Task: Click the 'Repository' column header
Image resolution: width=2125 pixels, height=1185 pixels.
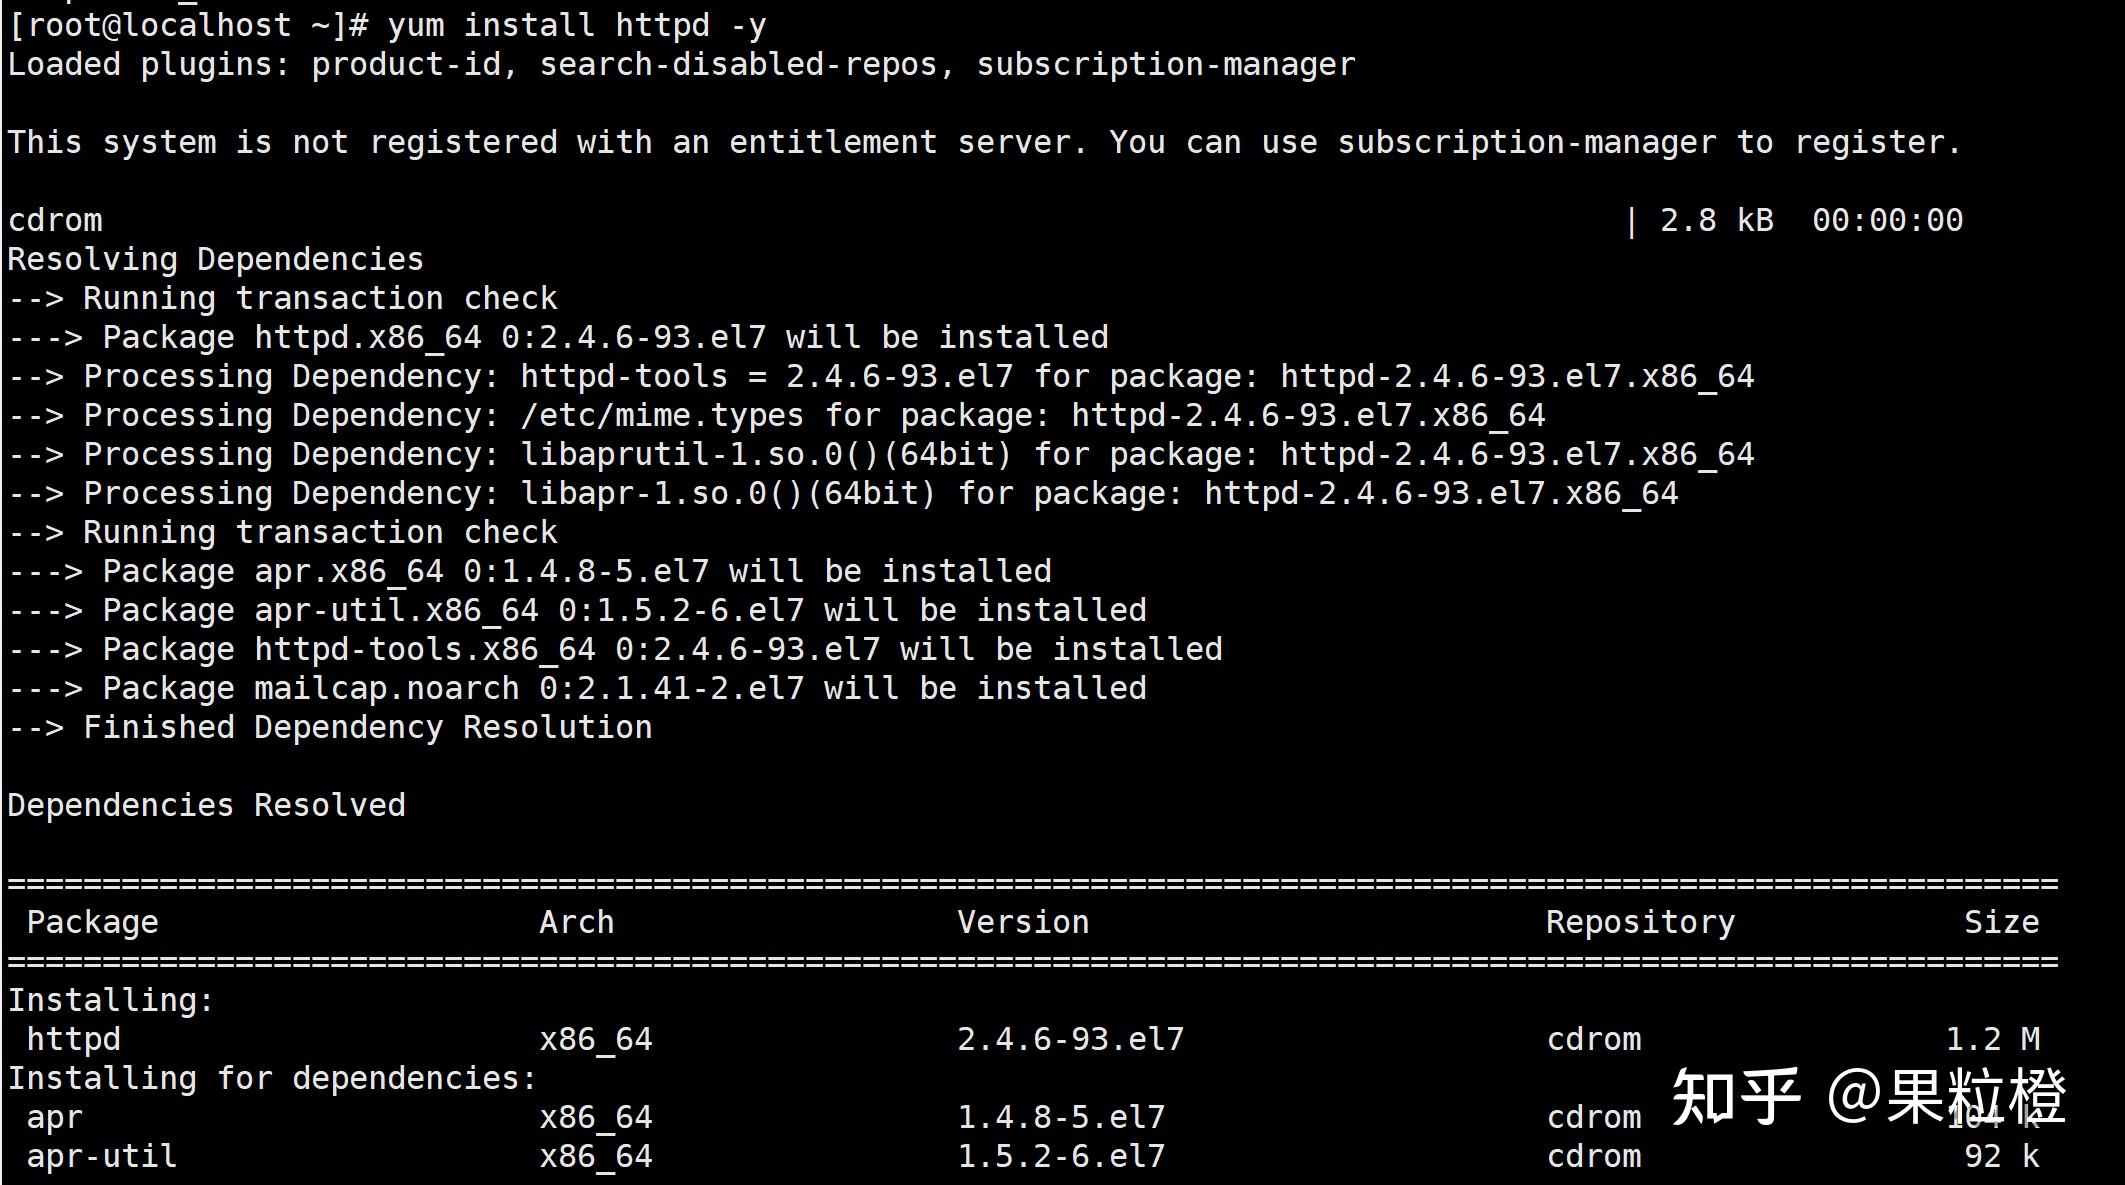Action: 1641,923
